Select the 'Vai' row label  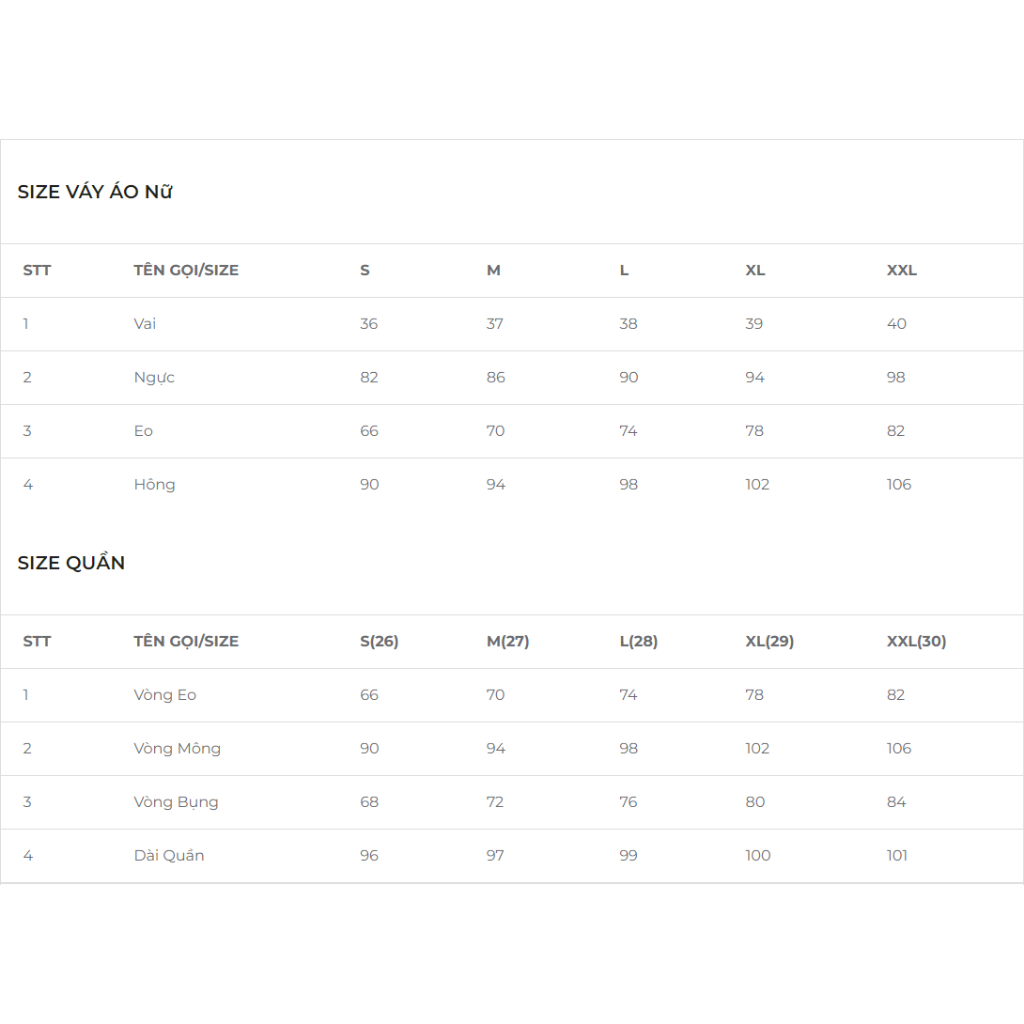[x=145, y=324]
